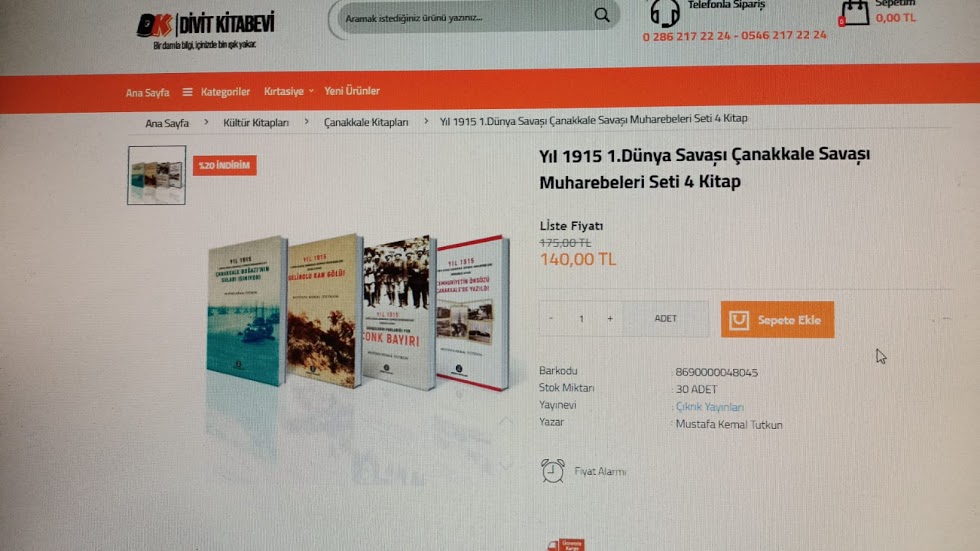The width and height of the screenshot is (980, 551).
Task: Decrease quantity with the minus button
Action: click(551, 319)
